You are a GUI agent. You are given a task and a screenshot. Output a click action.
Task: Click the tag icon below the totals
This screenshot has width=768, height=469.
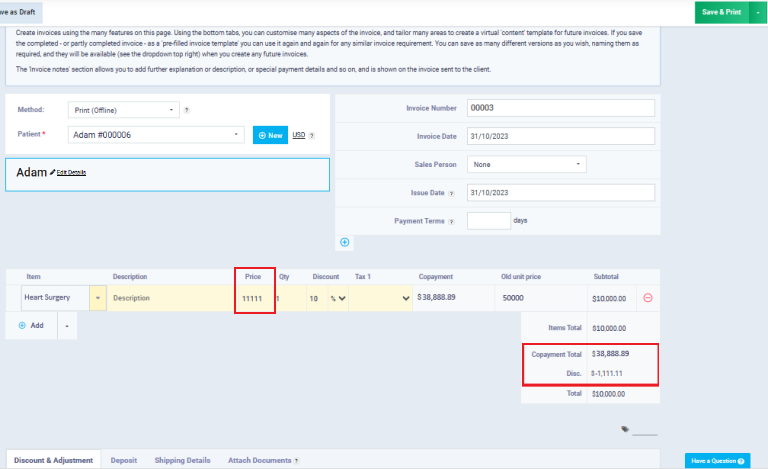(625, 429)
